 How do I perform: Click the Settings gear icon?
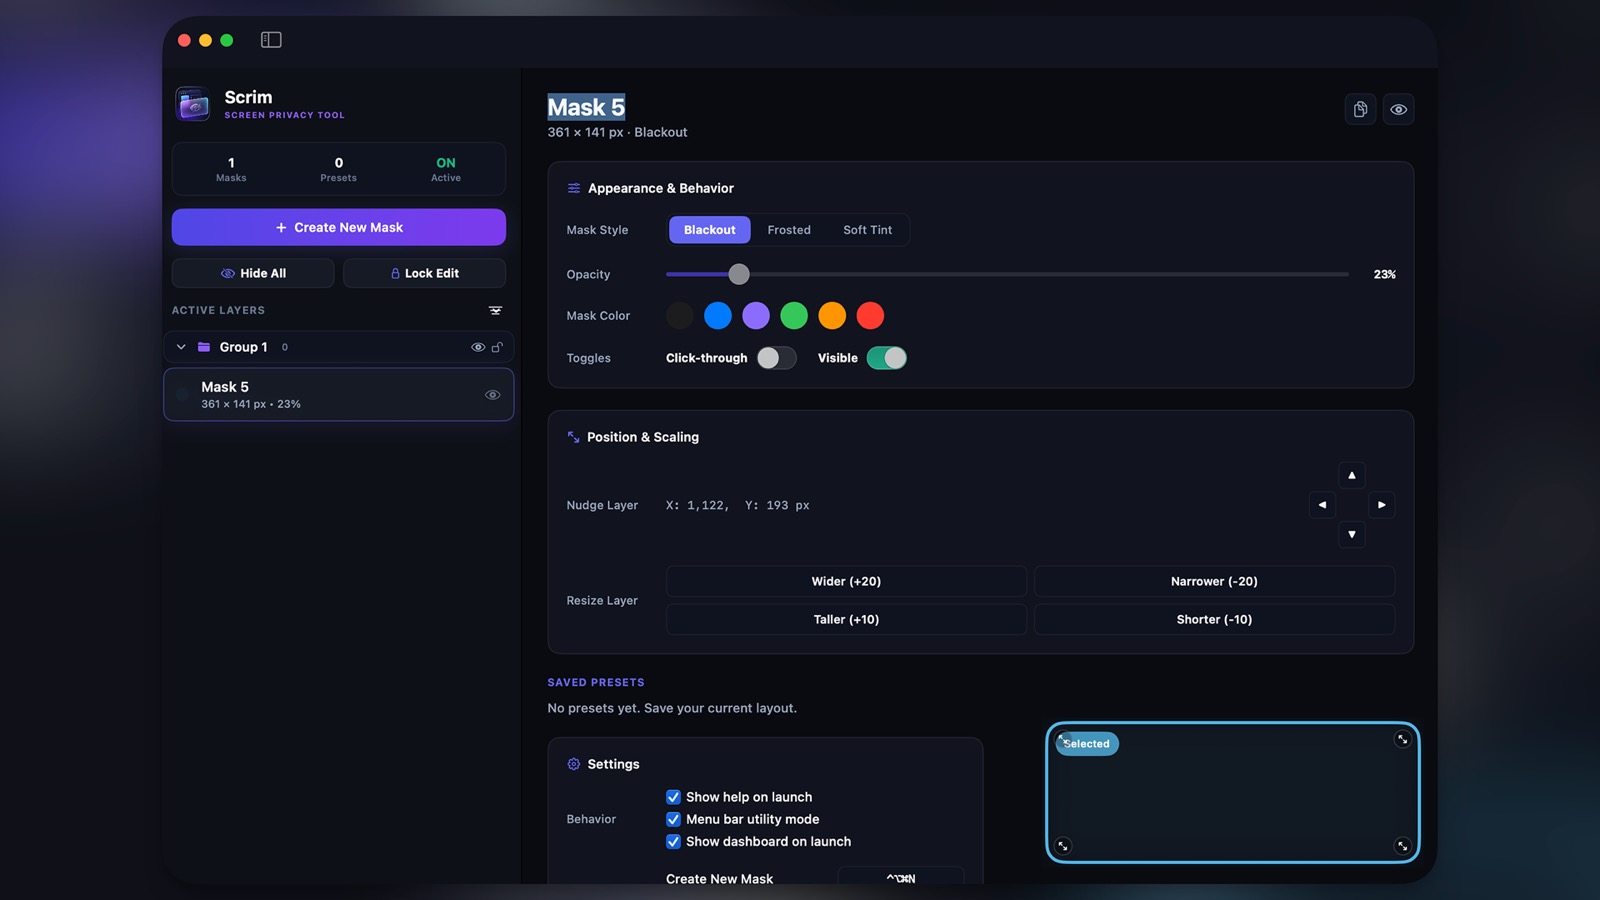coord(574,764)
